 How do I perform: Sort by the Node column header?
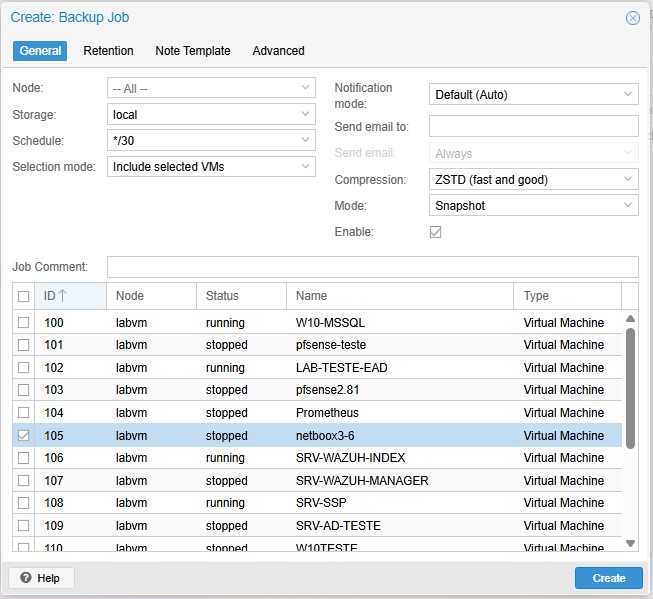(151, 296)
